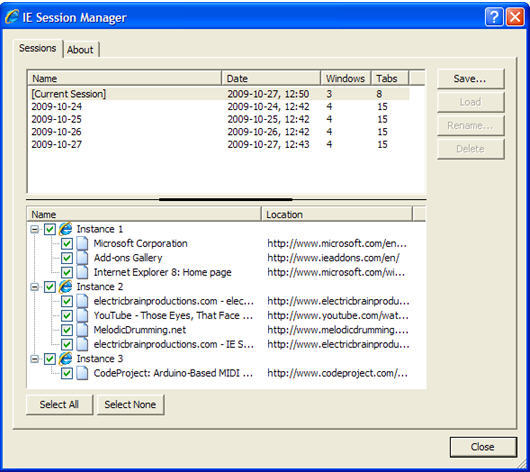Screen dimensions: 530x472
Task: Click the Internet Explorer icon for Instance 2
Action: pos(66,287)
